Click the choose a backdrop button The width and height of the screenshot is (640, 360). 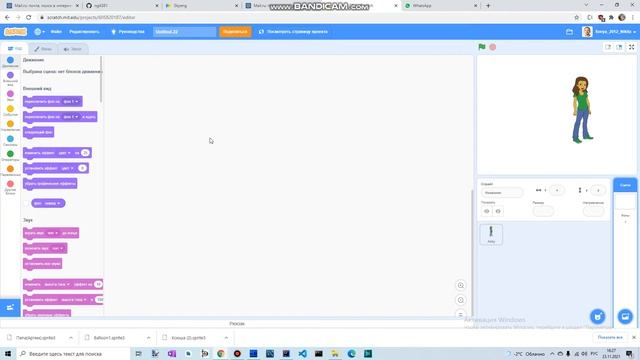pyautogui.click(x=625, y=316)
